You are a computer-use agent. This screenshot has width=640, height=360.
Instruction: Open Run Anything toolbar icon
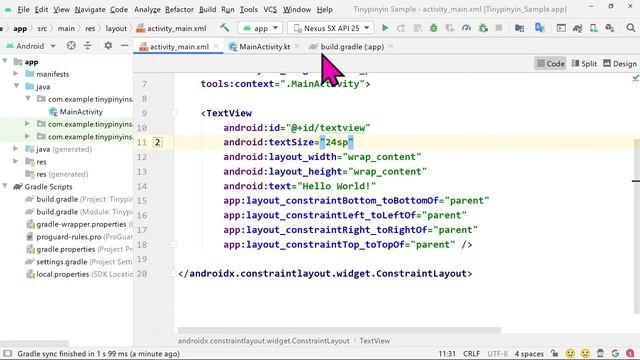(x=561, y=28)
